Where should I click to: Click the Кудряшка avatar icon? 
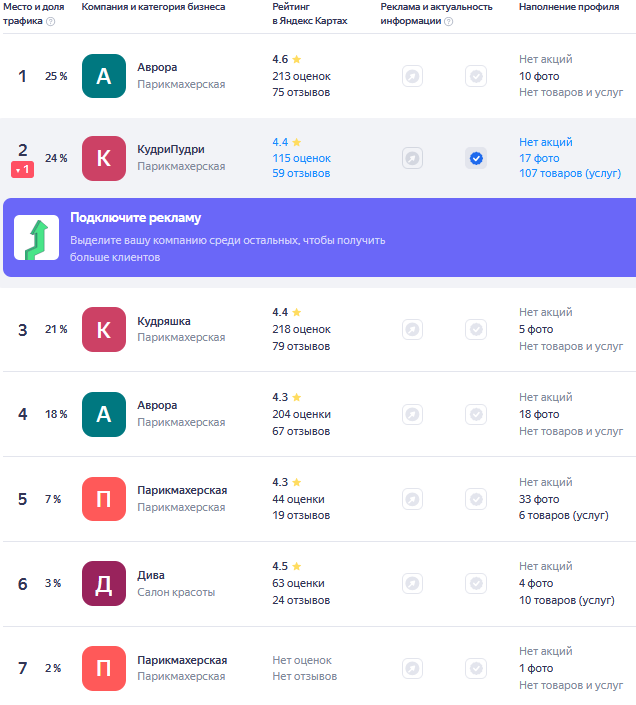coord(104,330)
